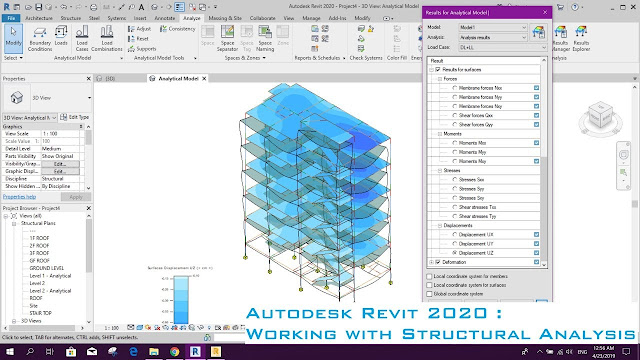Screen dimensions: 640x360
Task: Click the Space Naming tool
Action: (x=265, y=38)
